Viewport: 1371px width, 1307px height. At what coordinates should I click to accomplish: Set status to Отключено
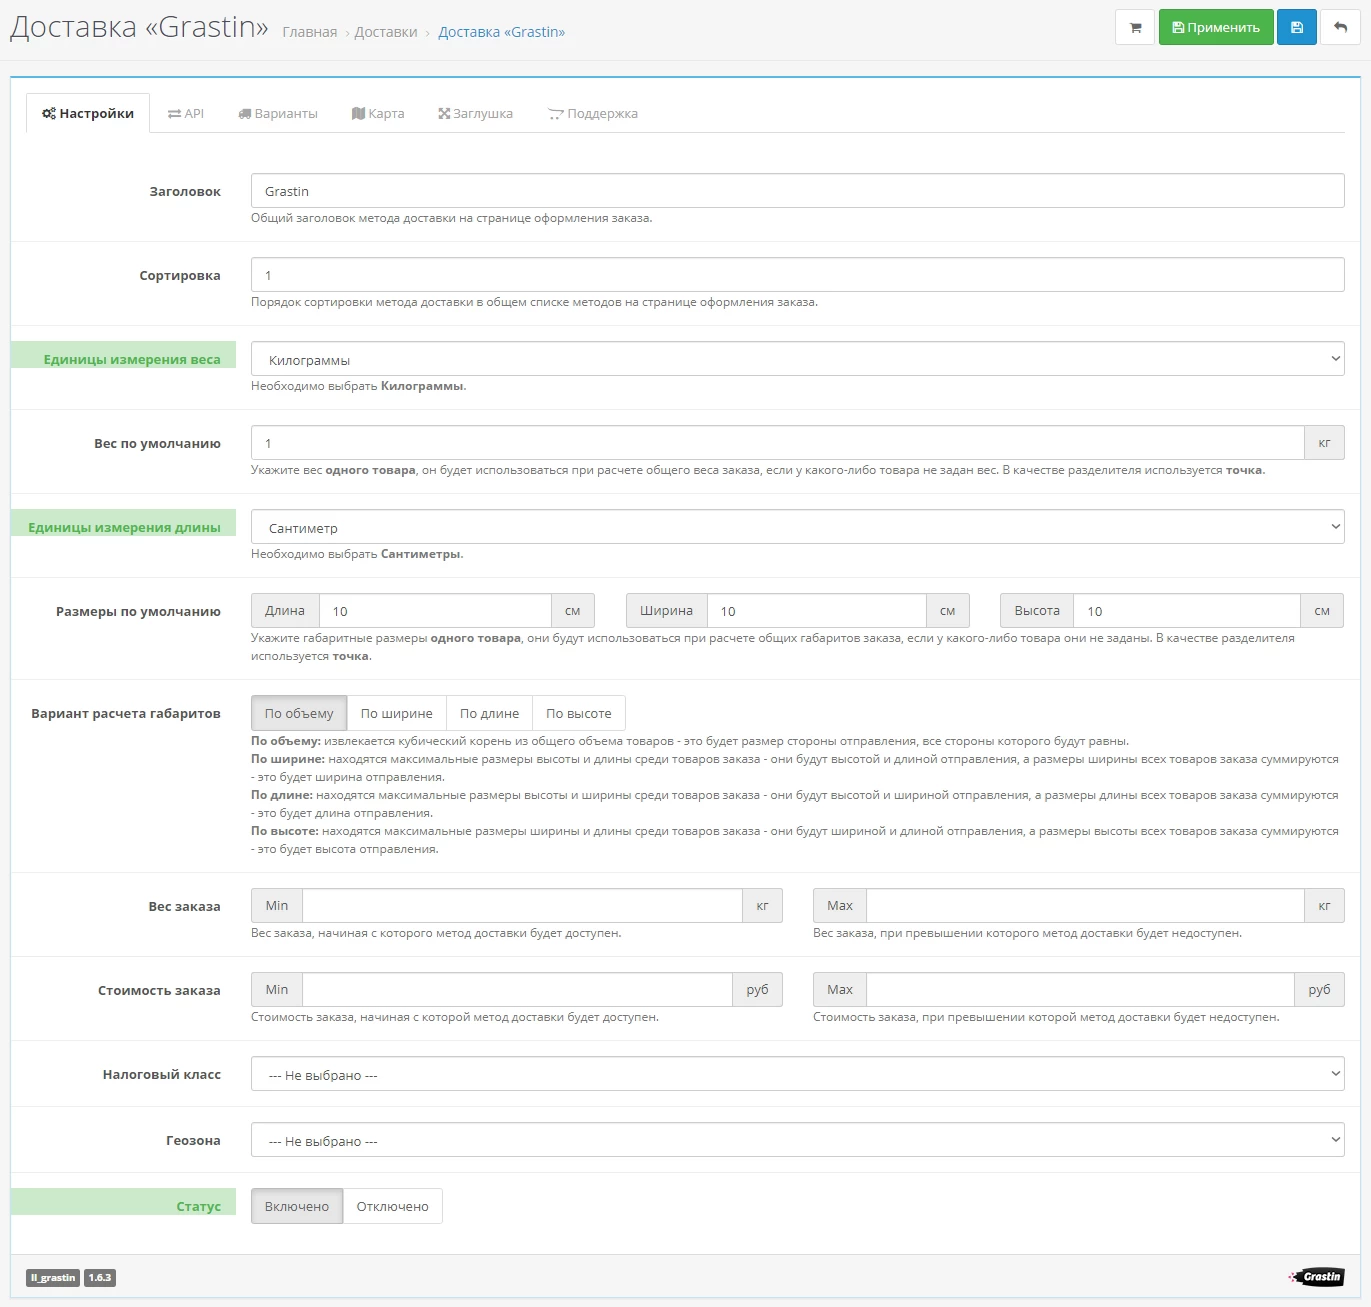393,1206
